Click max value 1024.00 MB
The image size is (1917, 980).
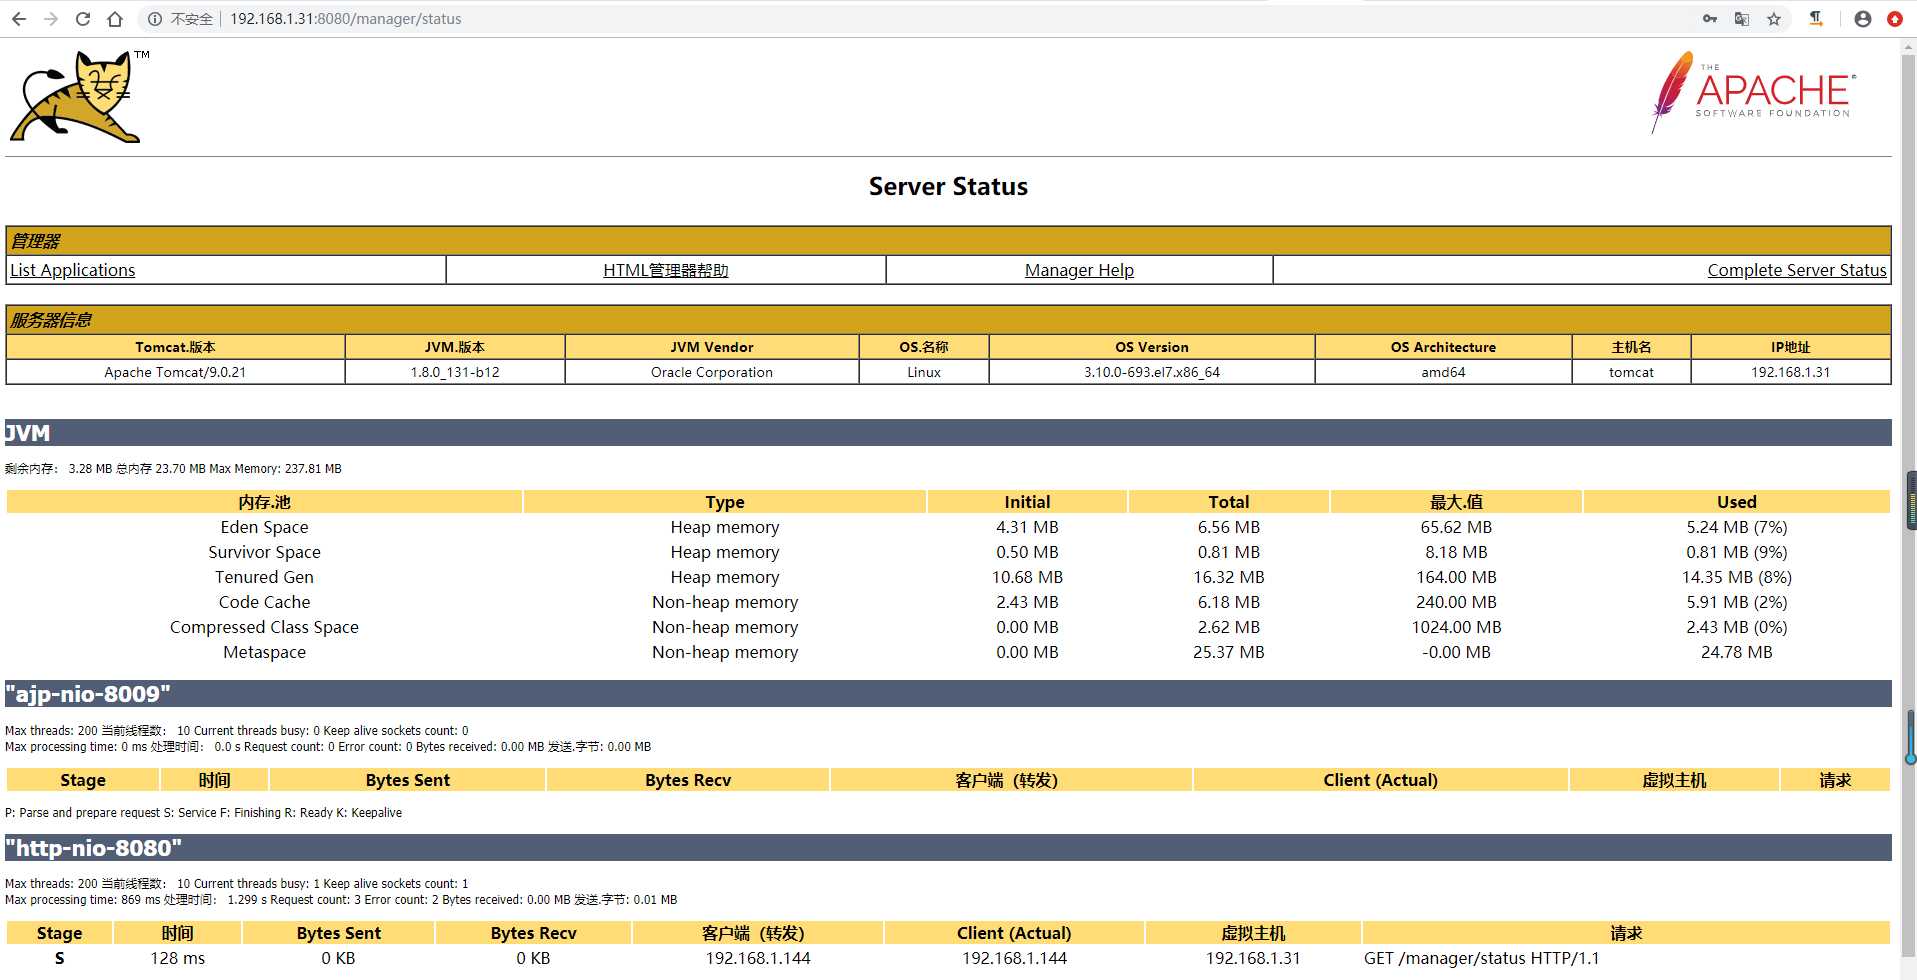pos(1456,627)
